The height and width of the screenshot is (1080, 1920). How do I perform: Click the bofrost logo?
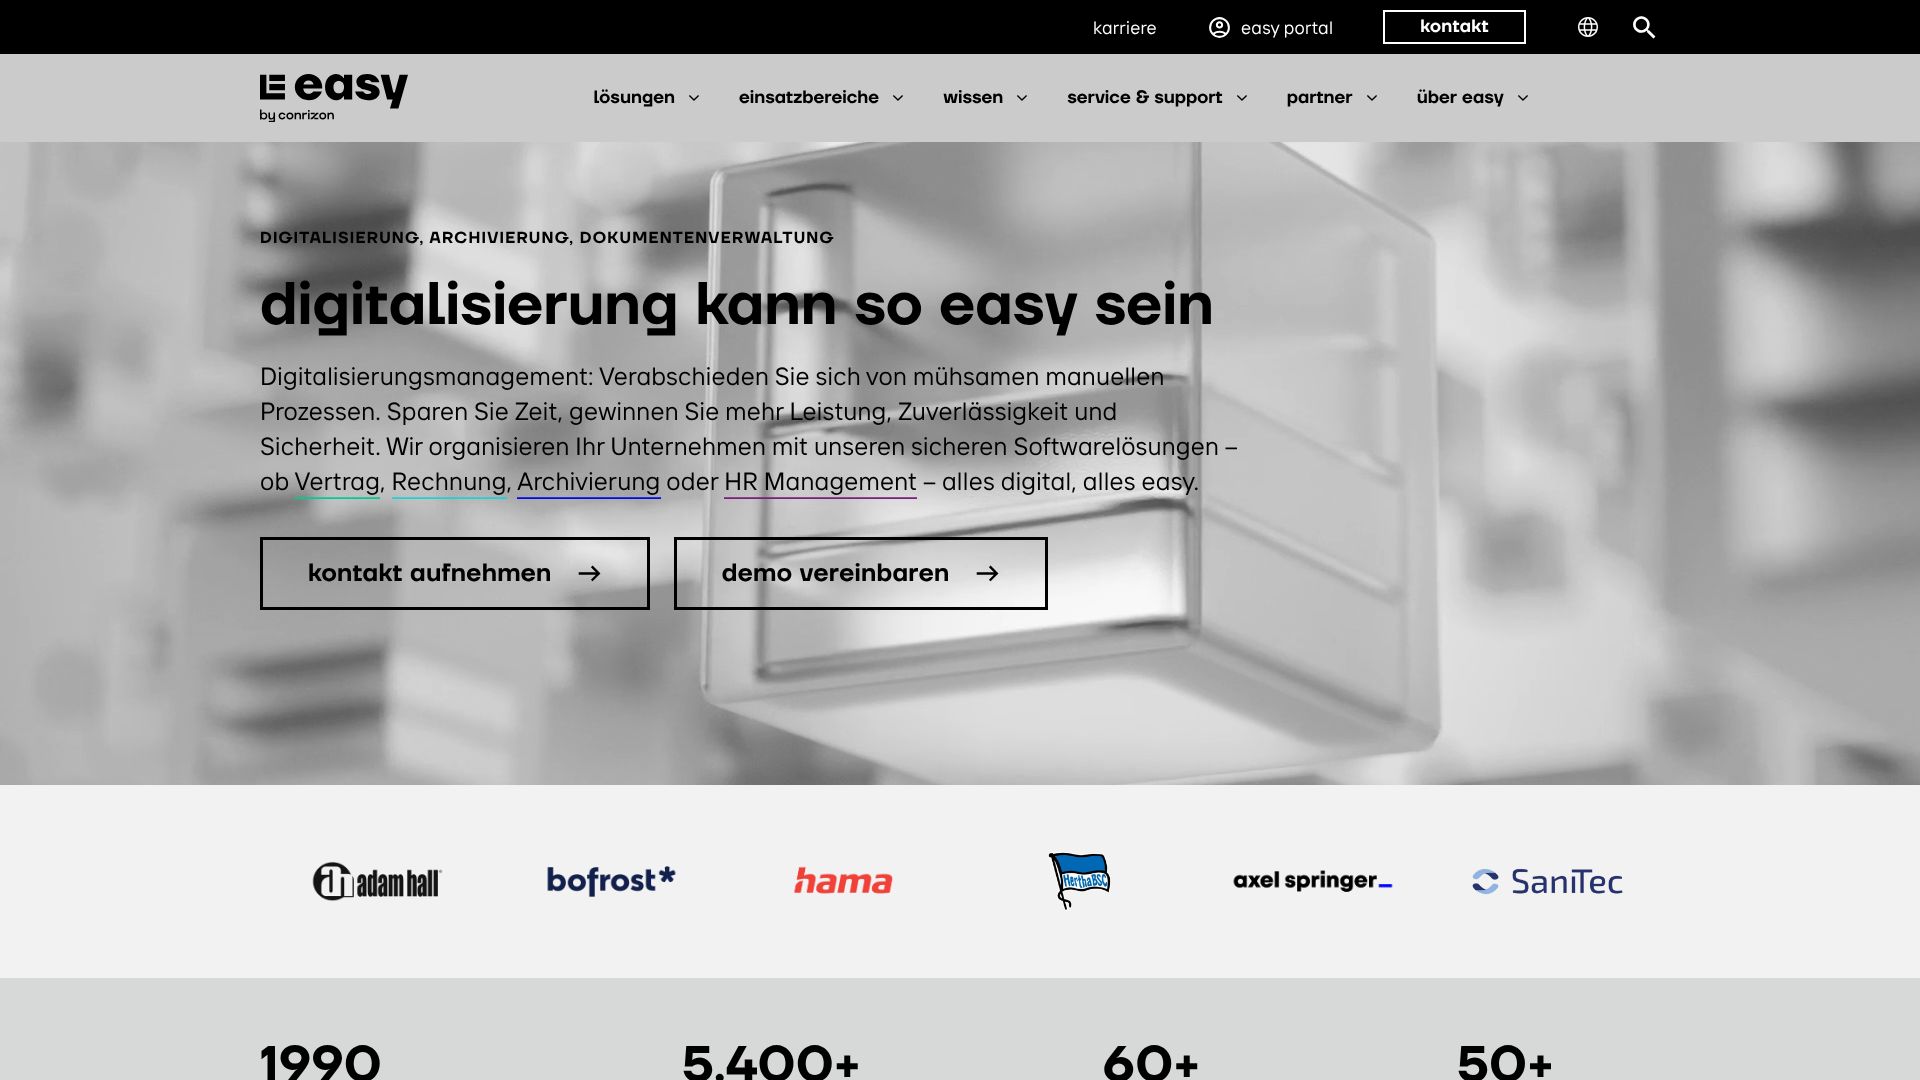coord(610,880)
